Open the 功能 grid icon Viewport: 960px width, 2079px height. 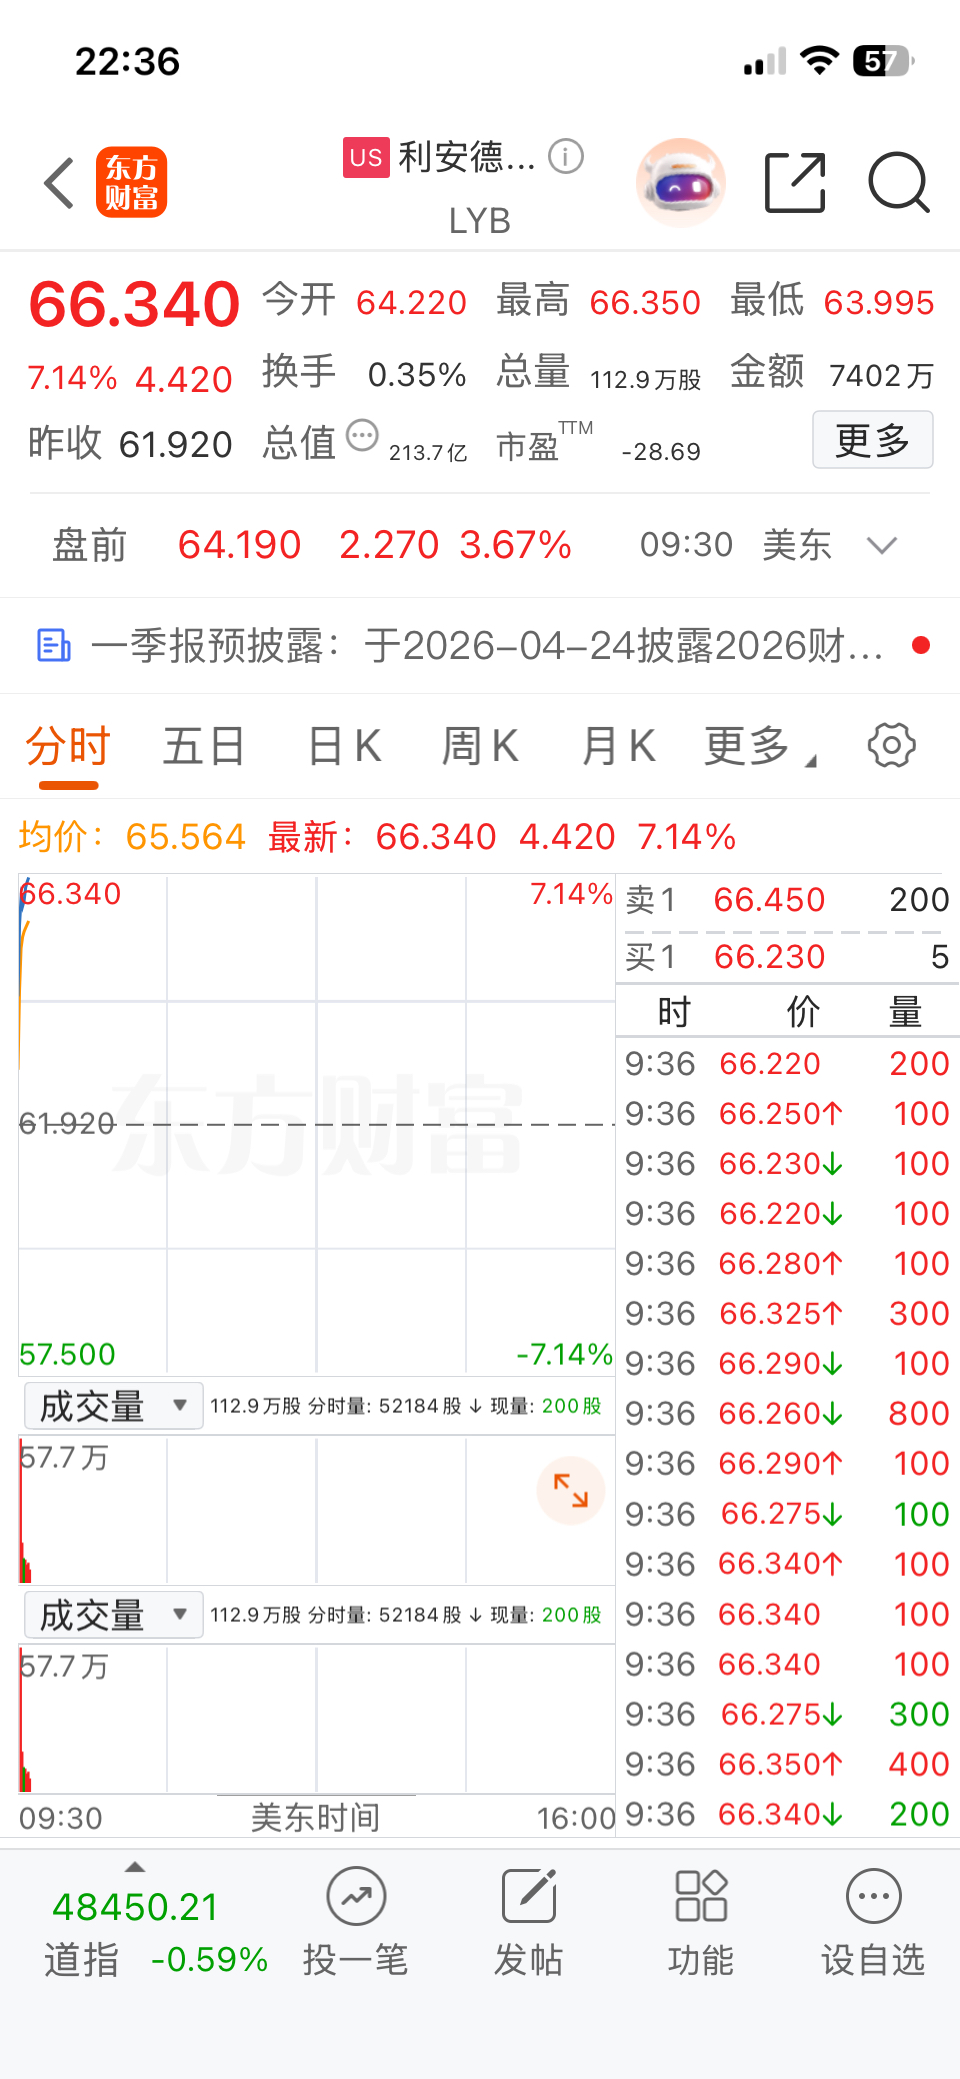pyautogui.click(x=701, y=1895)
